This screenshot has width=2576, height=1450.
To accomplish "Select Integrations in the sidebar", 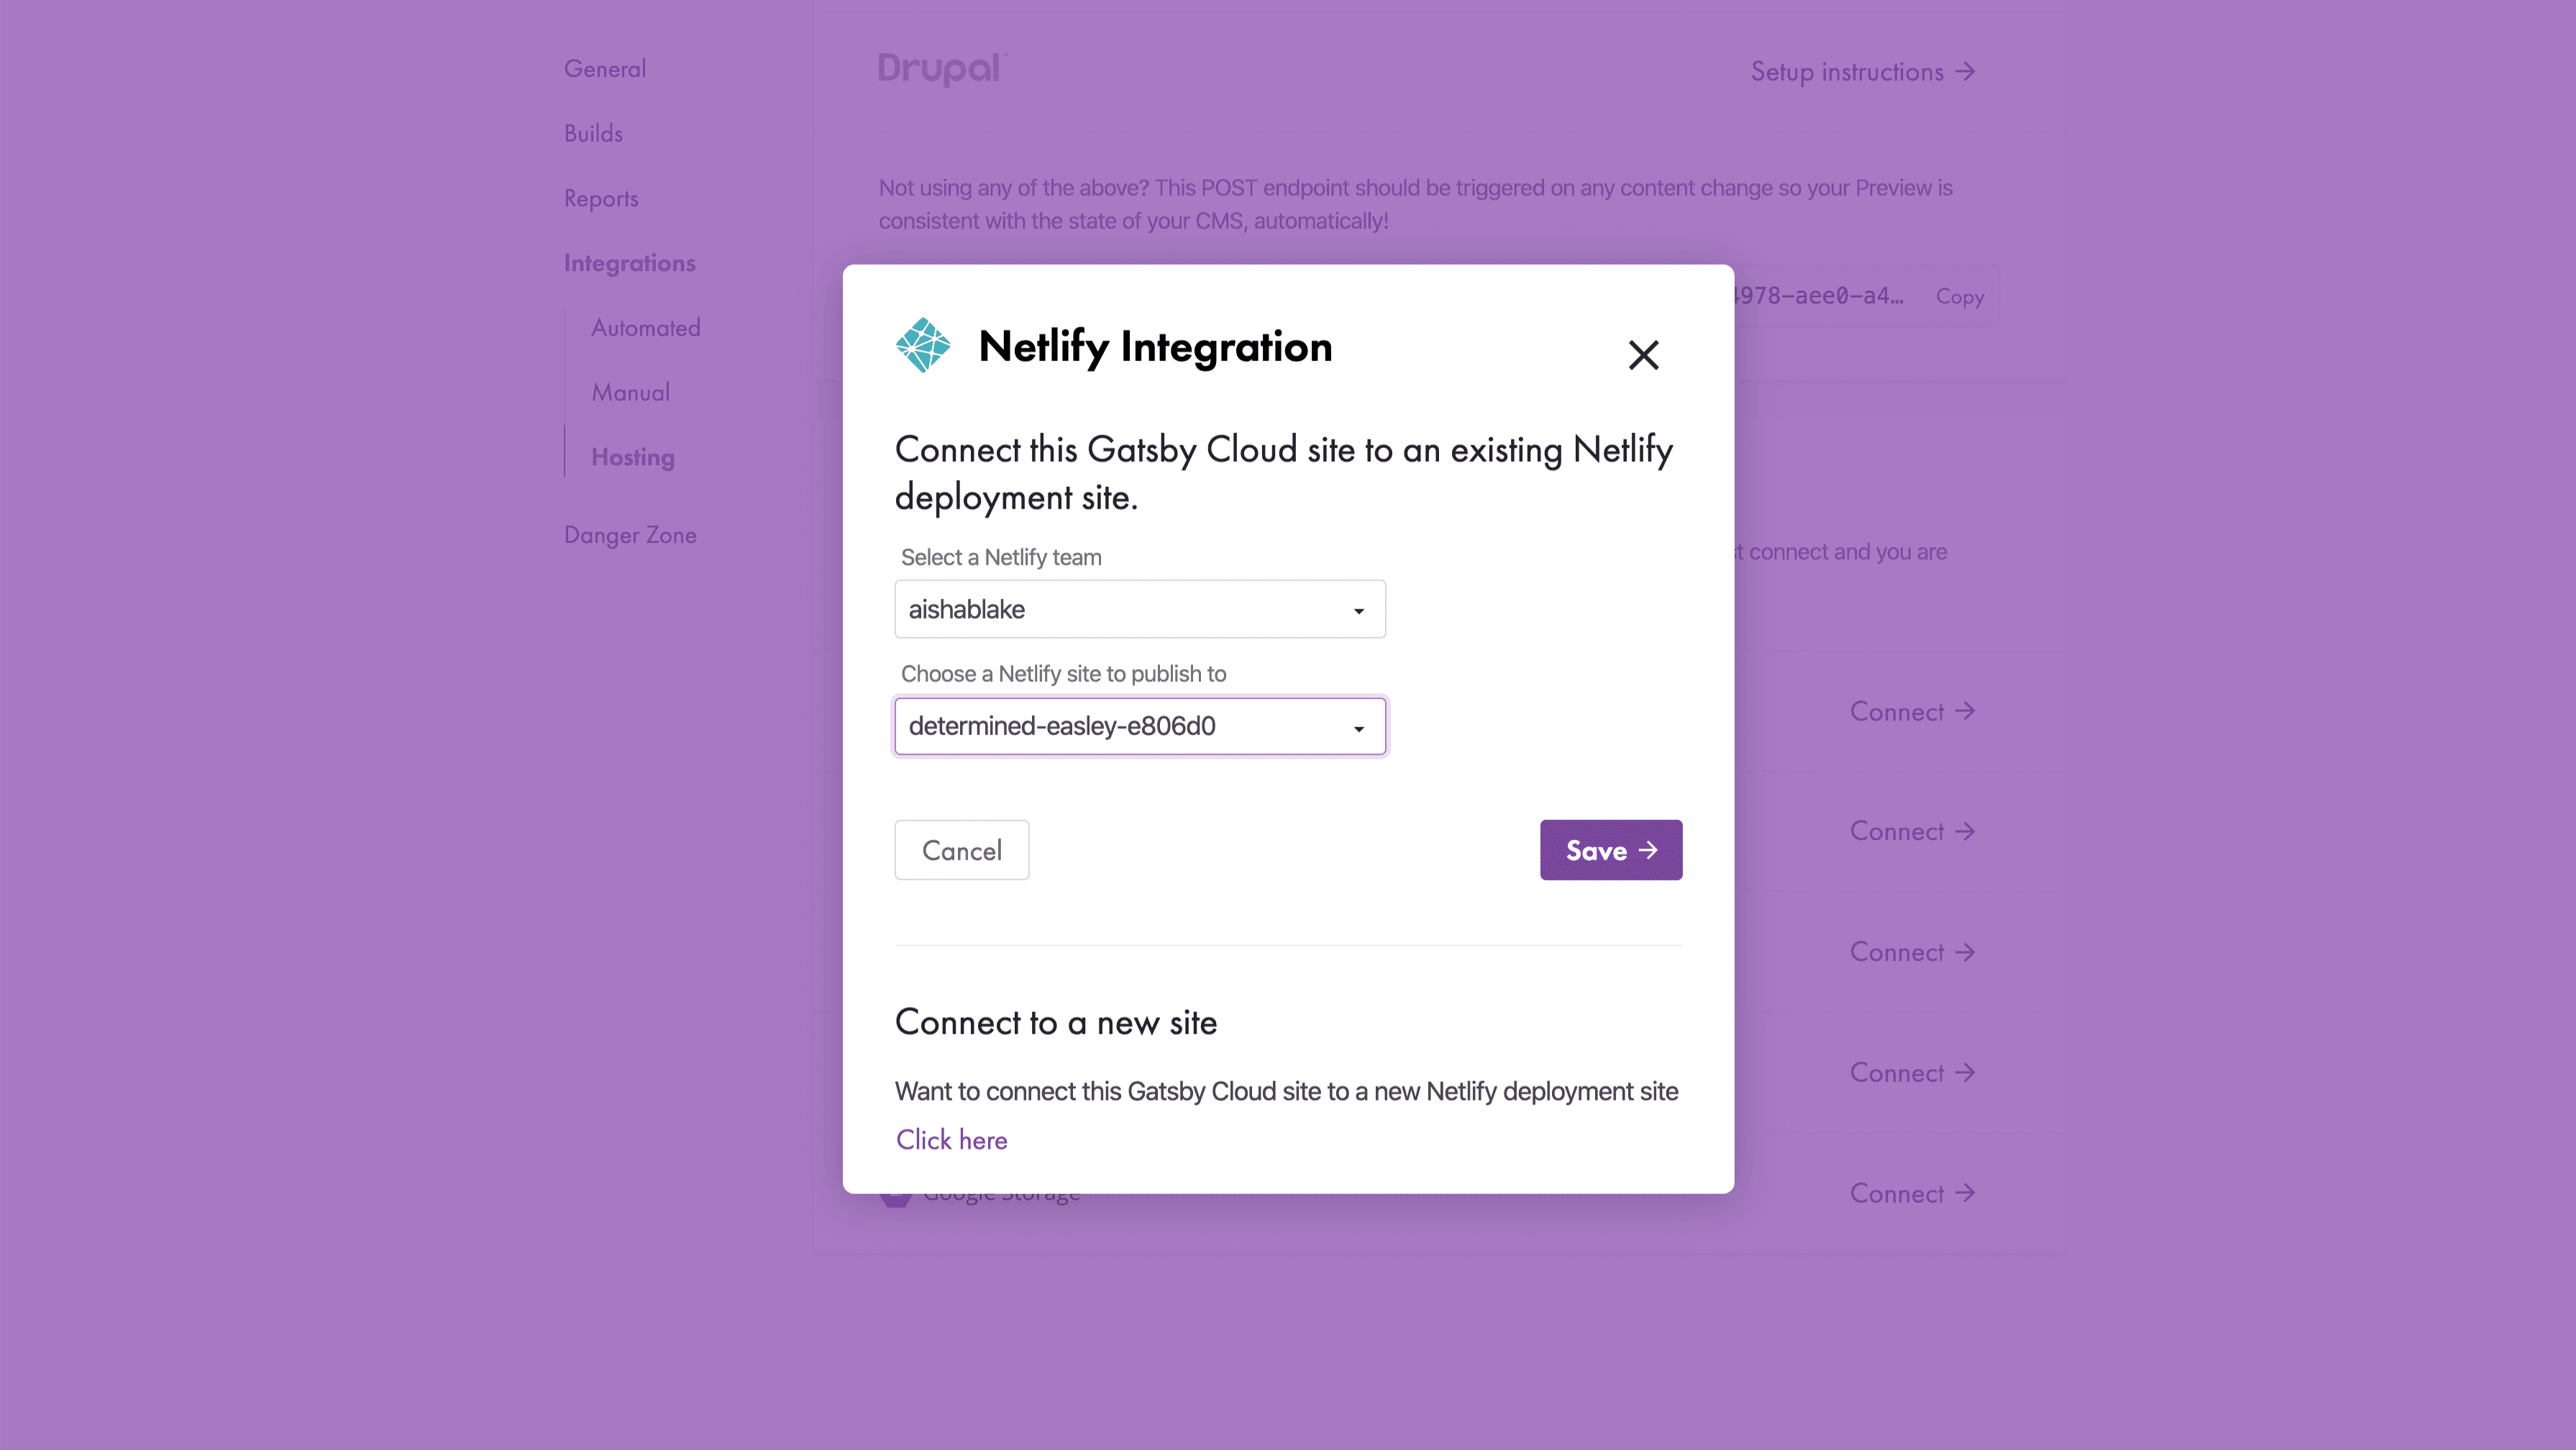I will click(629, 263).
